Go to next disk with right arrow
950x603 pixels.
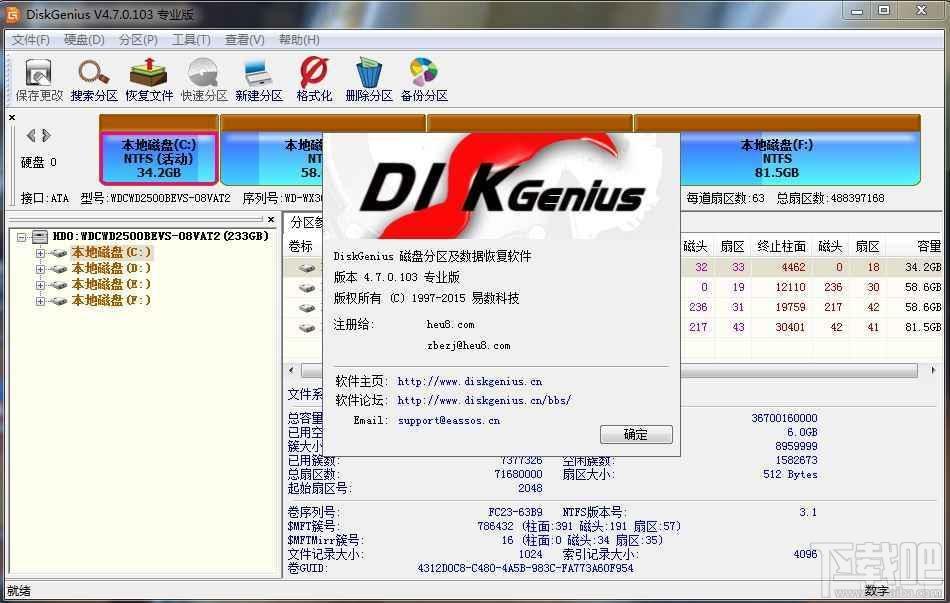coord(46,136)
